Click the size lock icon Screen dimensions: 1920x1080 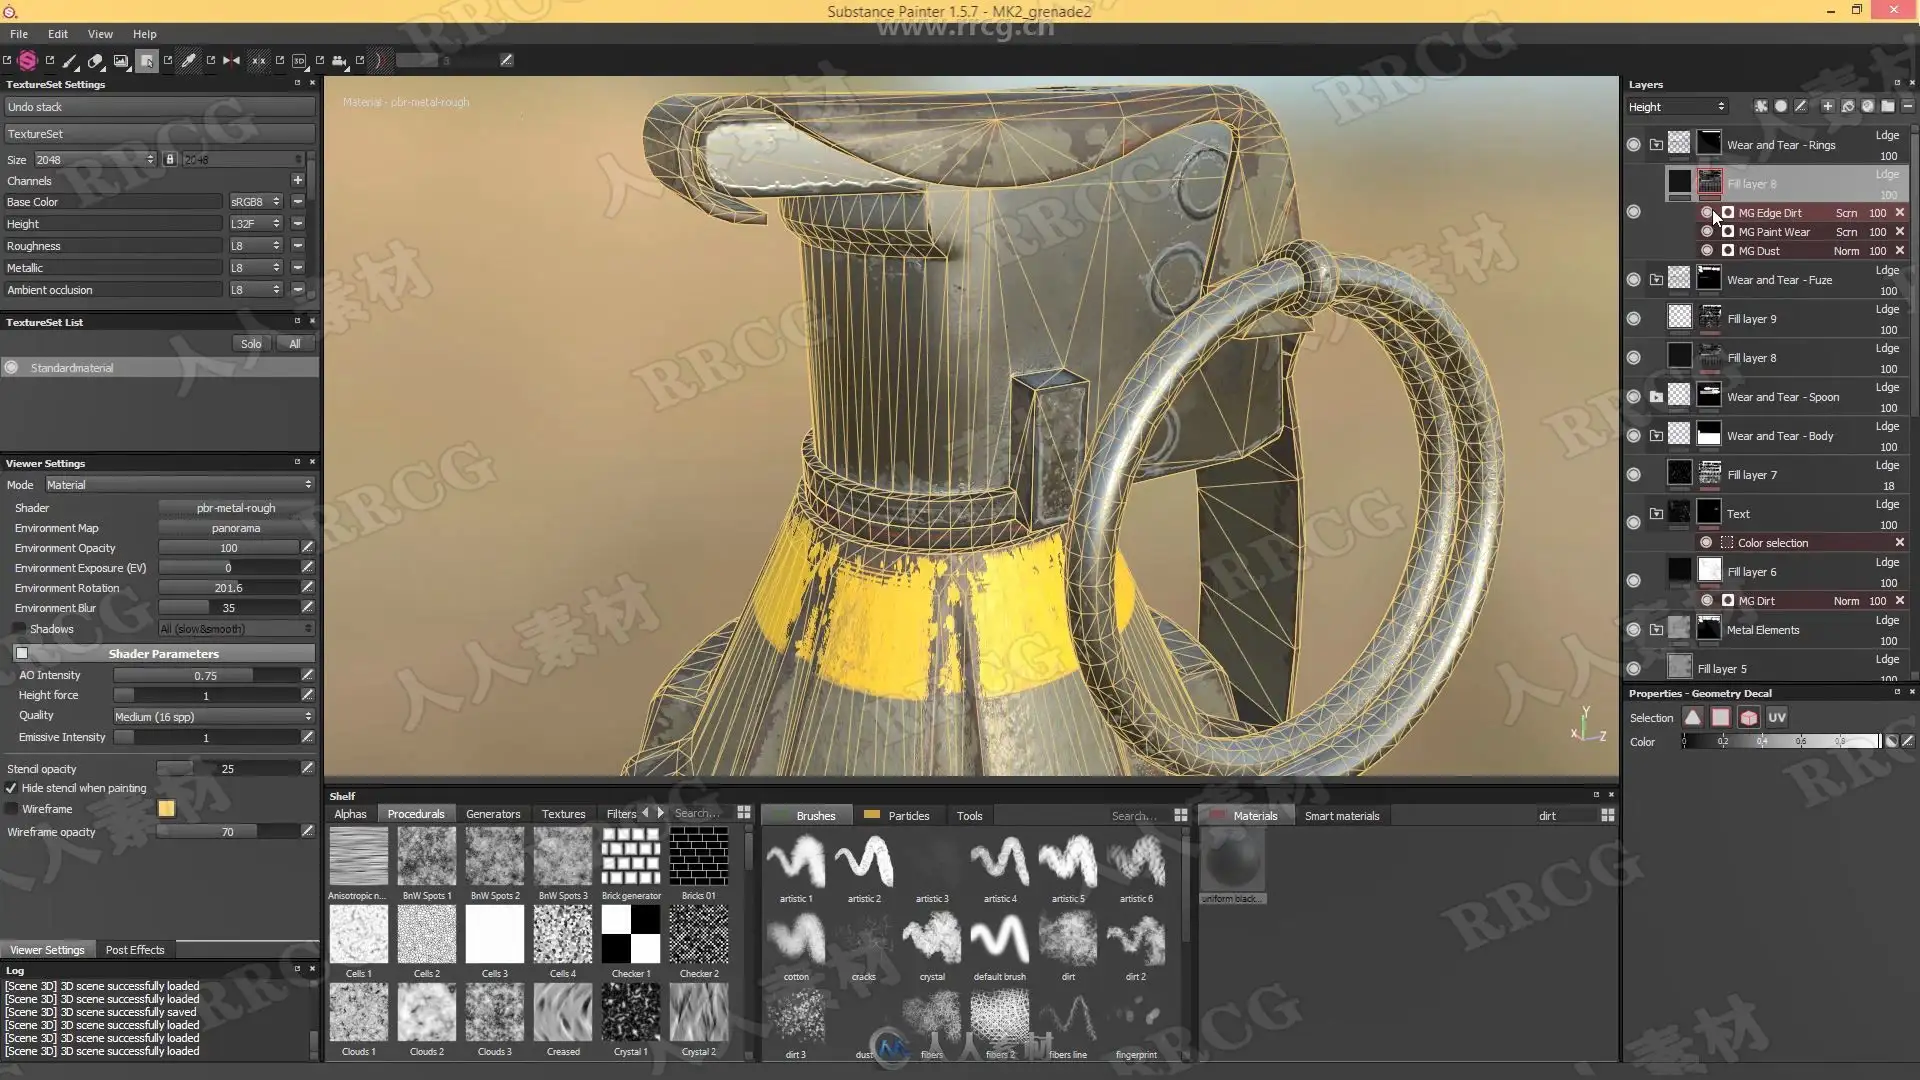[x=170, y=160]
